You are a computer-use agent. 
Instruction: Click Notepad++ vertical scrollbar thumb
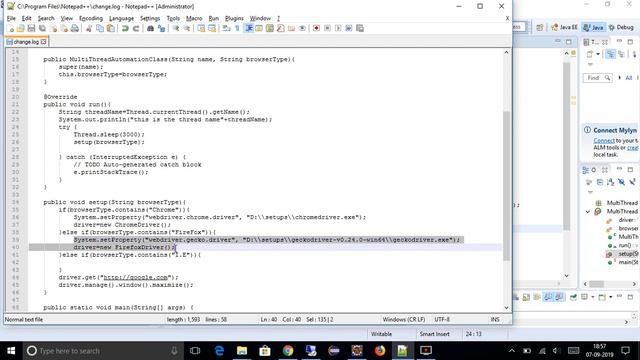pyautogui.click(x=506, y=186)
